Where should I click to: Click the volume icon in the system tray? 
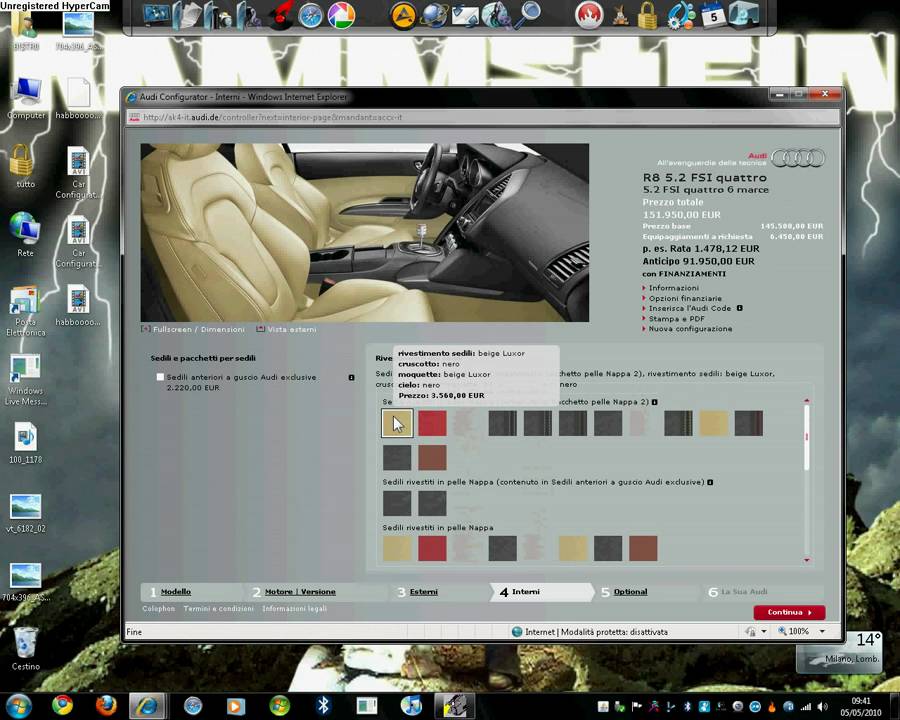point(822,707)
